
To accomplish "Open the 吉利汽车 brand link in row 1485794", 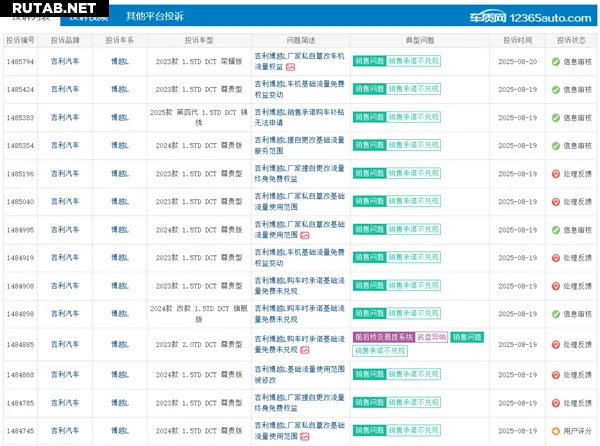I will click(65, 61).
